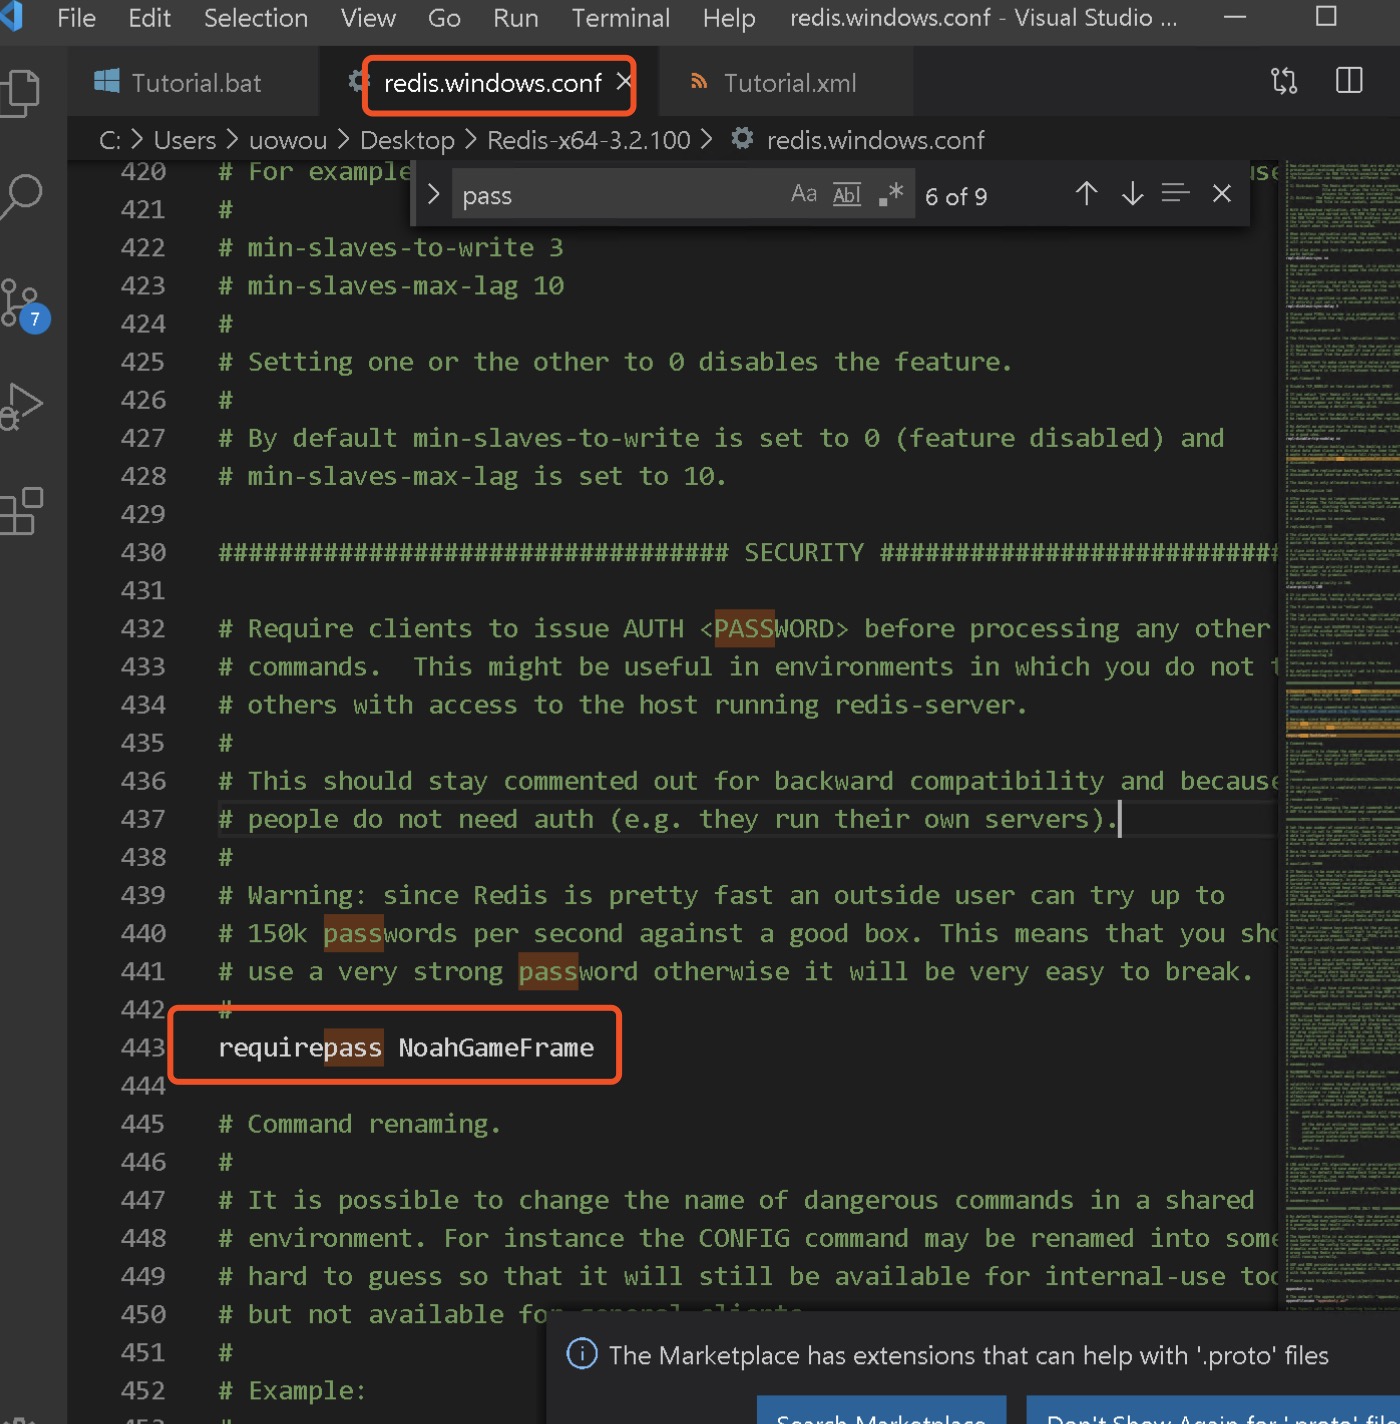Click the highlighted PASSWORD match on line 432
This screenshot has width=1400, height=1424.
coord(744,628)
